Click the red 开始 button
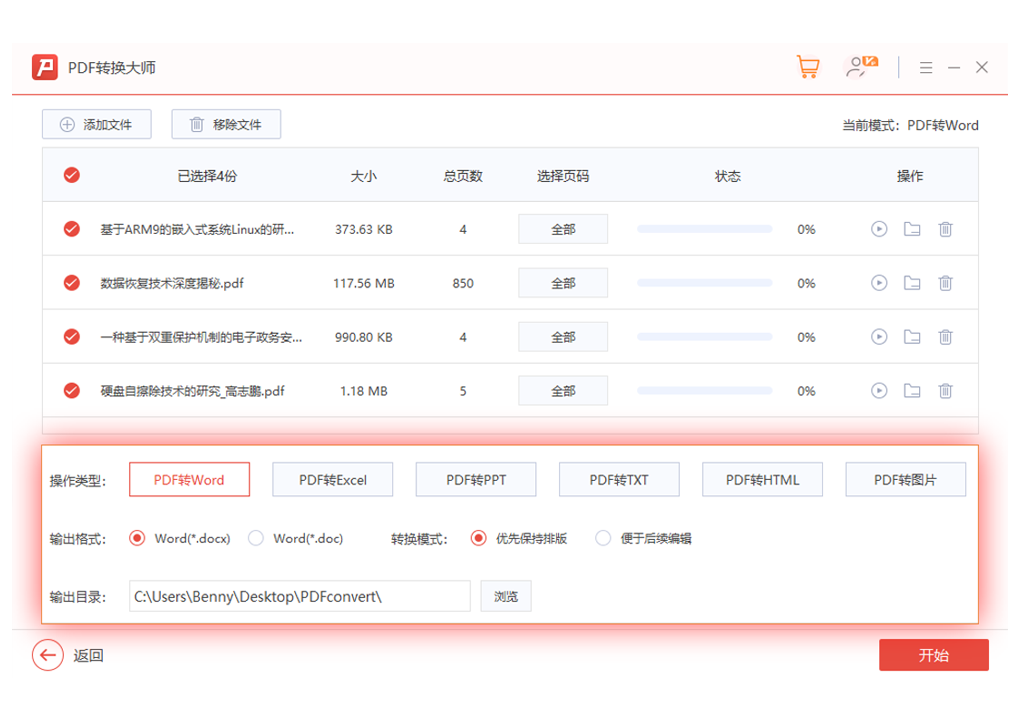Viewport: 1020px width, 720px height. [933, 655]
